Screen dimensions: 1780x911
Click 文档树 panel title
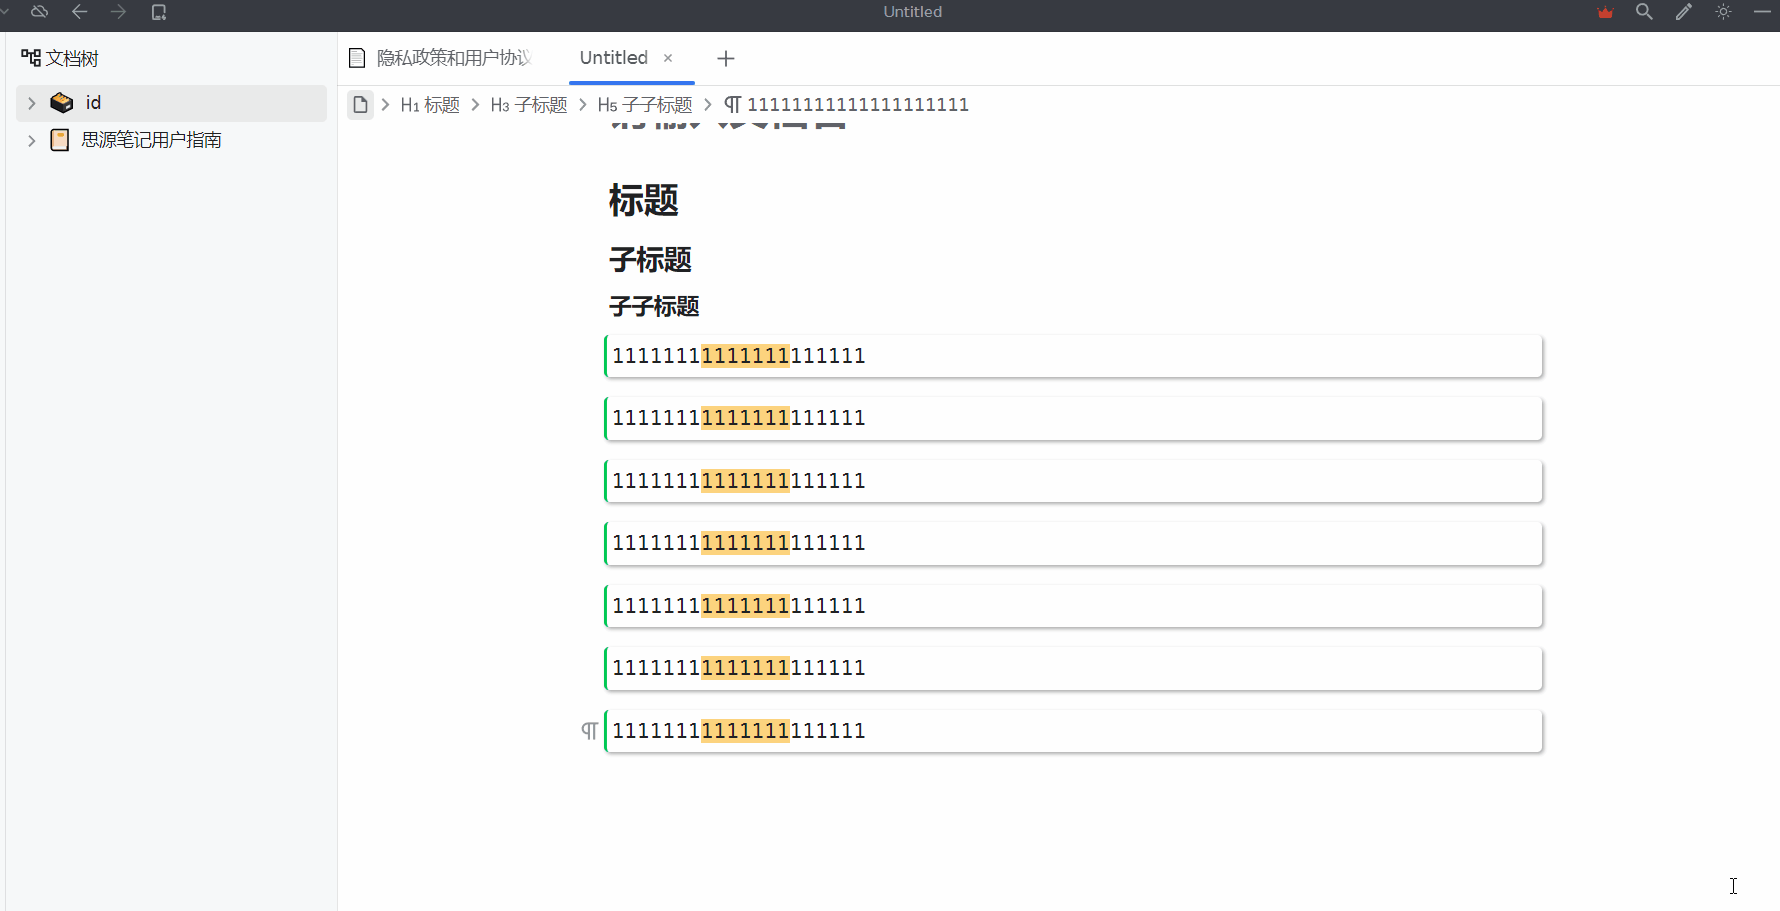tap(72, 58)
